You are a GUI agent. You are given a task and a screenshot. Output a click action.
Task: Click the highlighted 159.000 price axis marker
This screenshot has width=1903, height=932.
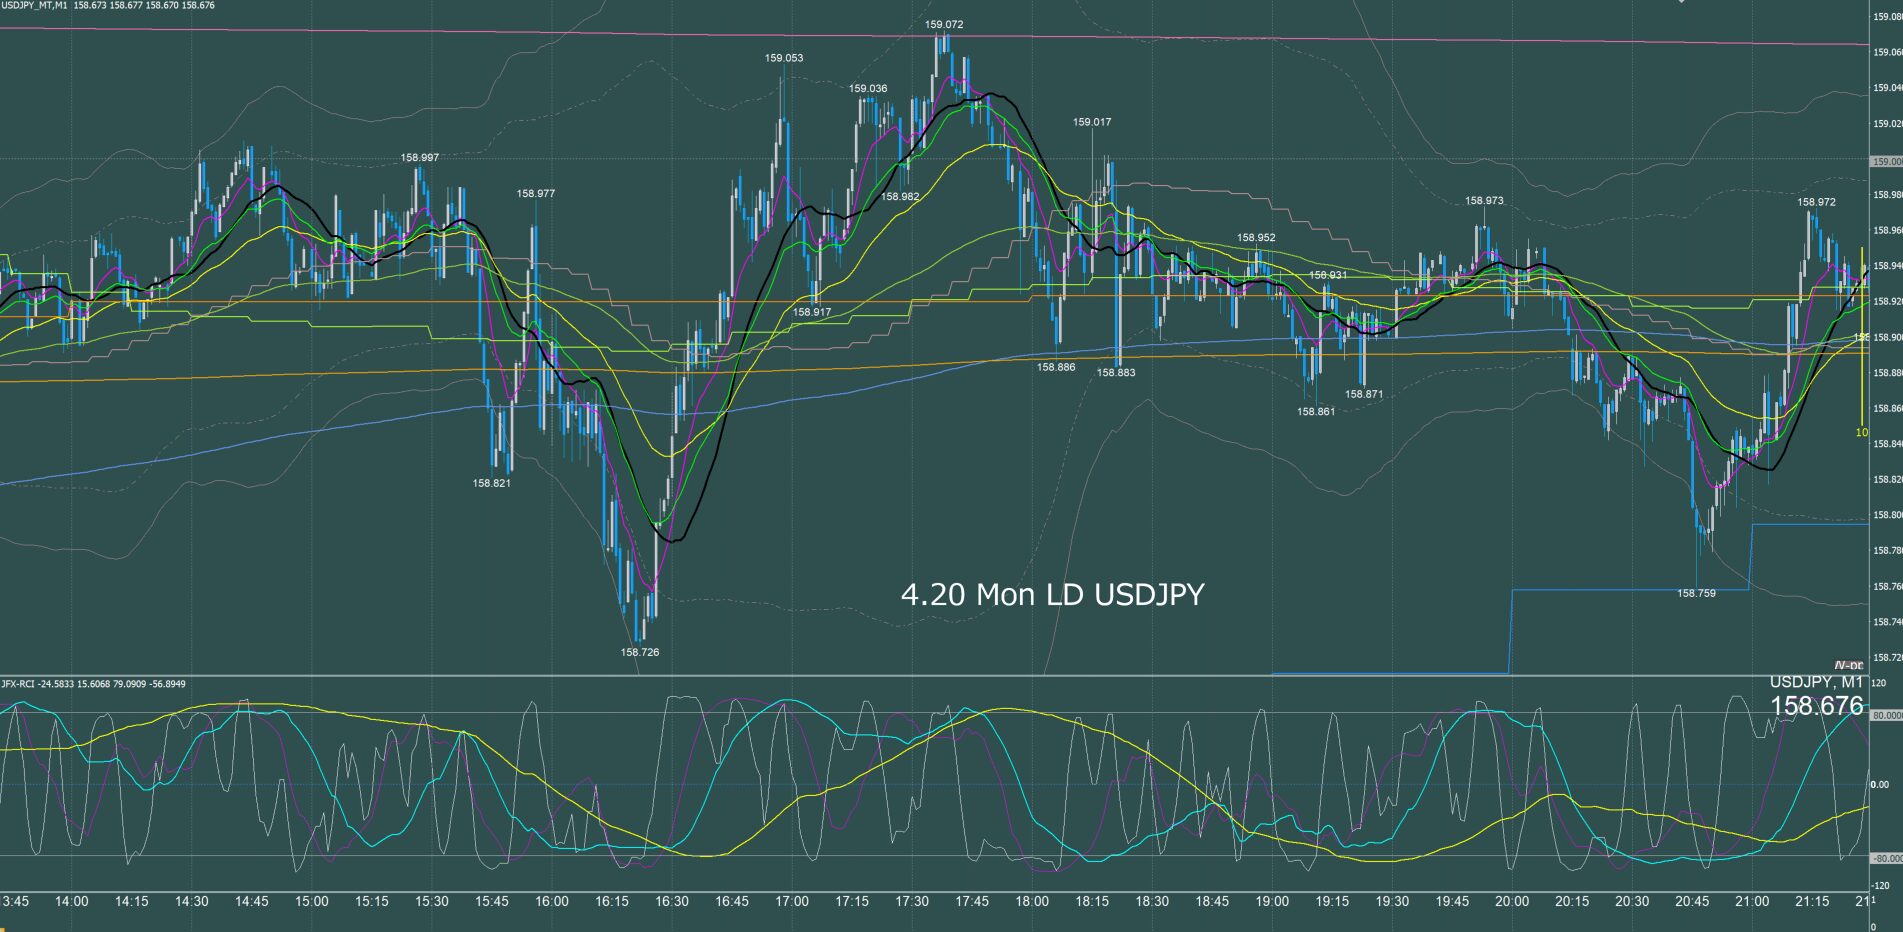[x=1885, y=162]
